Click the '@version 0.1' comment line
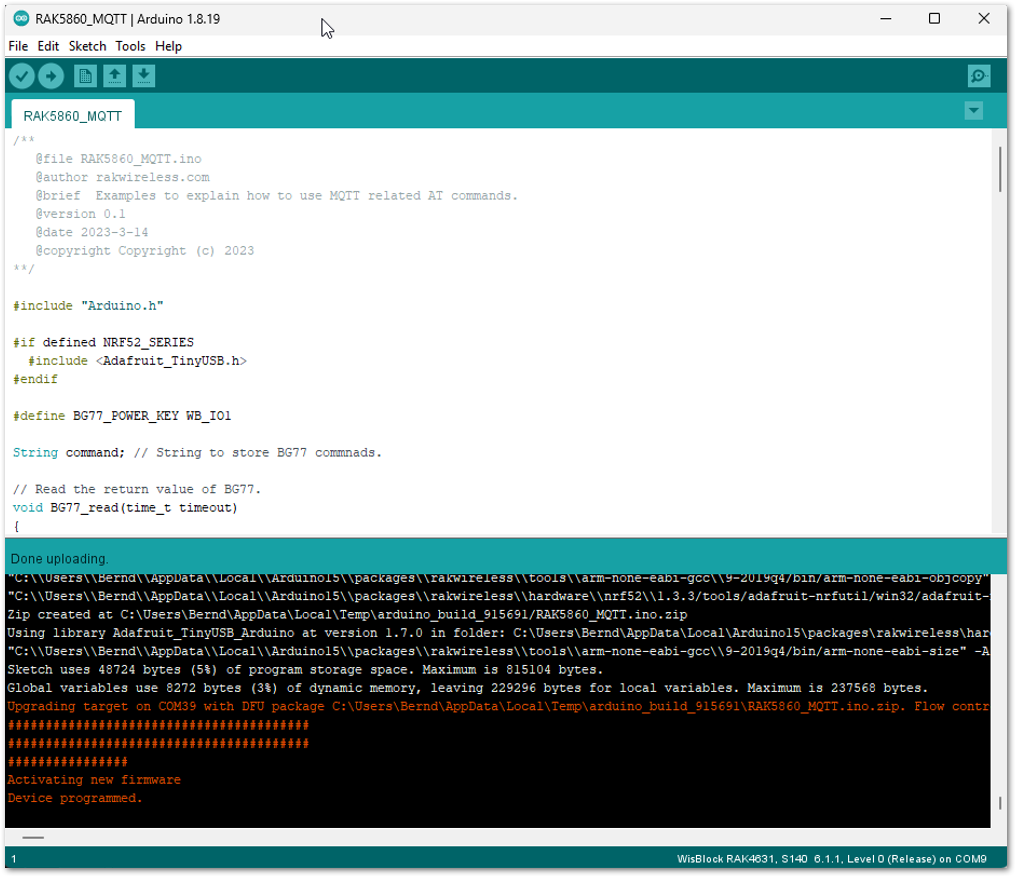Image resolution: width=1016 pixels, height=877 pixels. coord(80,214)
